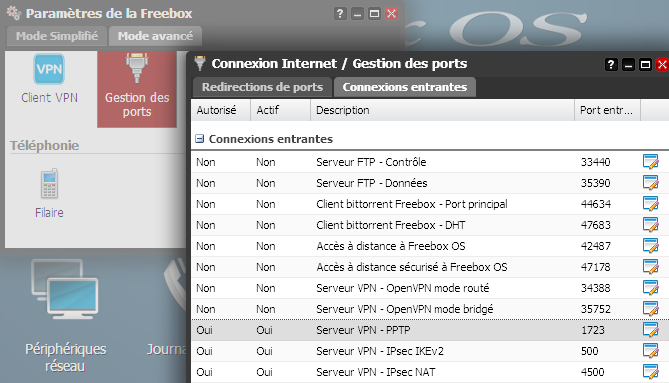Viewport: 669px width, 383px height.
Task: Sort by the Autorisé column header
Action: 221,110
